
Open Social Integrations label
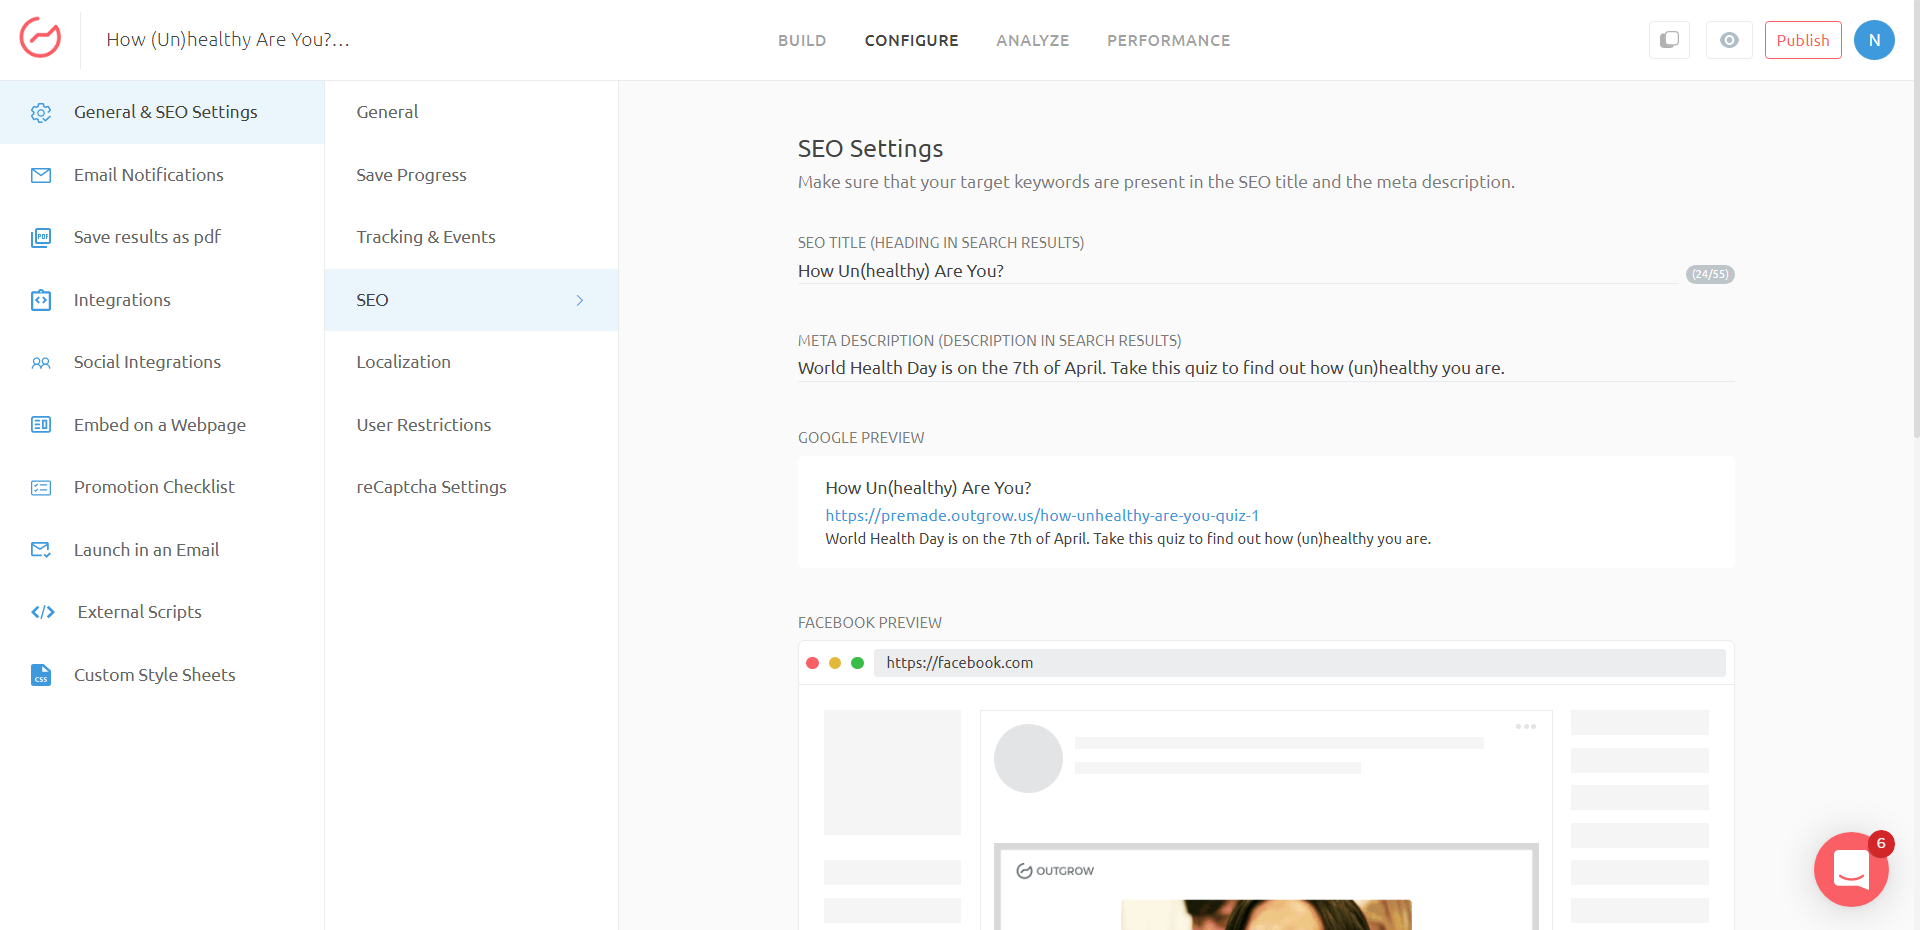pos(147,362)
